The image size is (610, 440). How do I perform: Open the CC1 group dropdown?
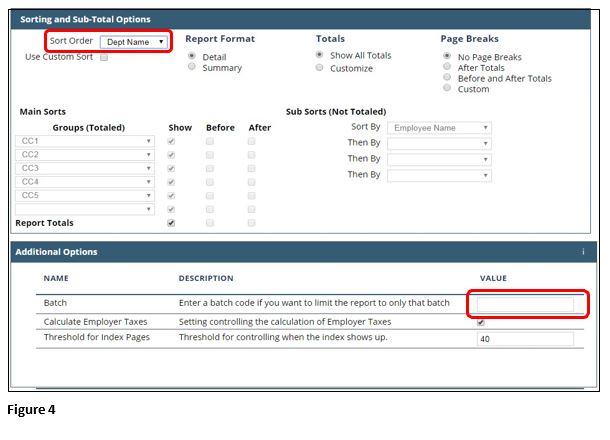[x=86, y=142]
